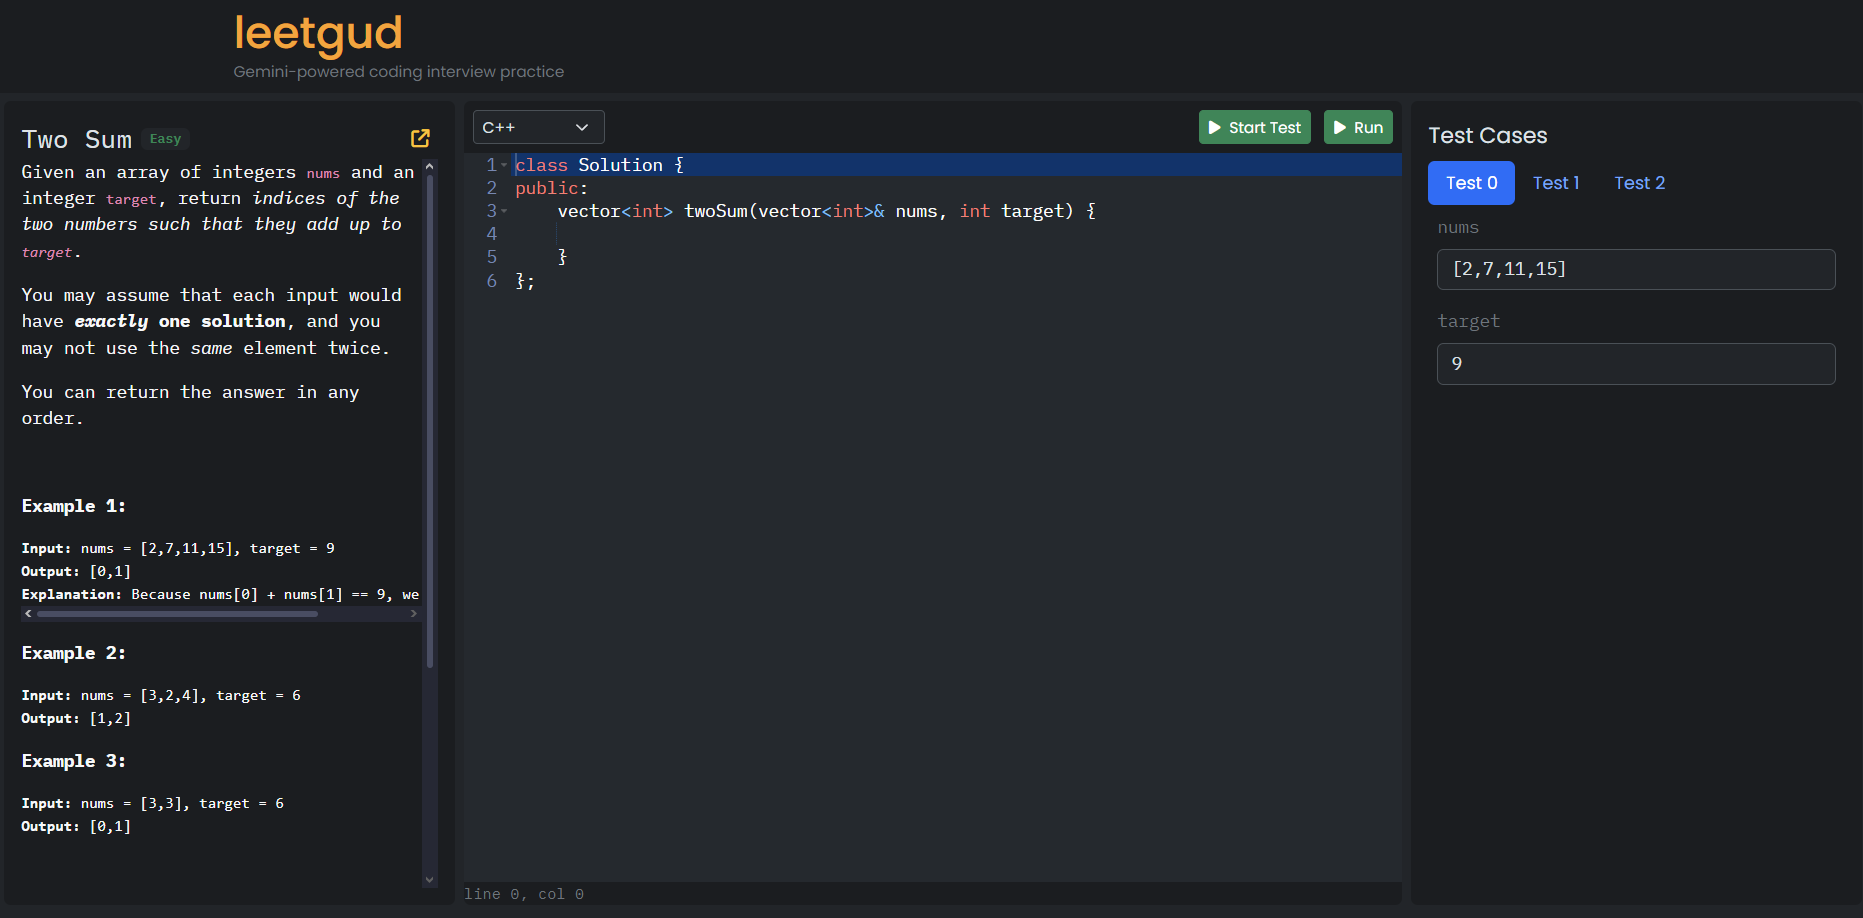Click 'line 0, col 0' status text

(524, 894)
